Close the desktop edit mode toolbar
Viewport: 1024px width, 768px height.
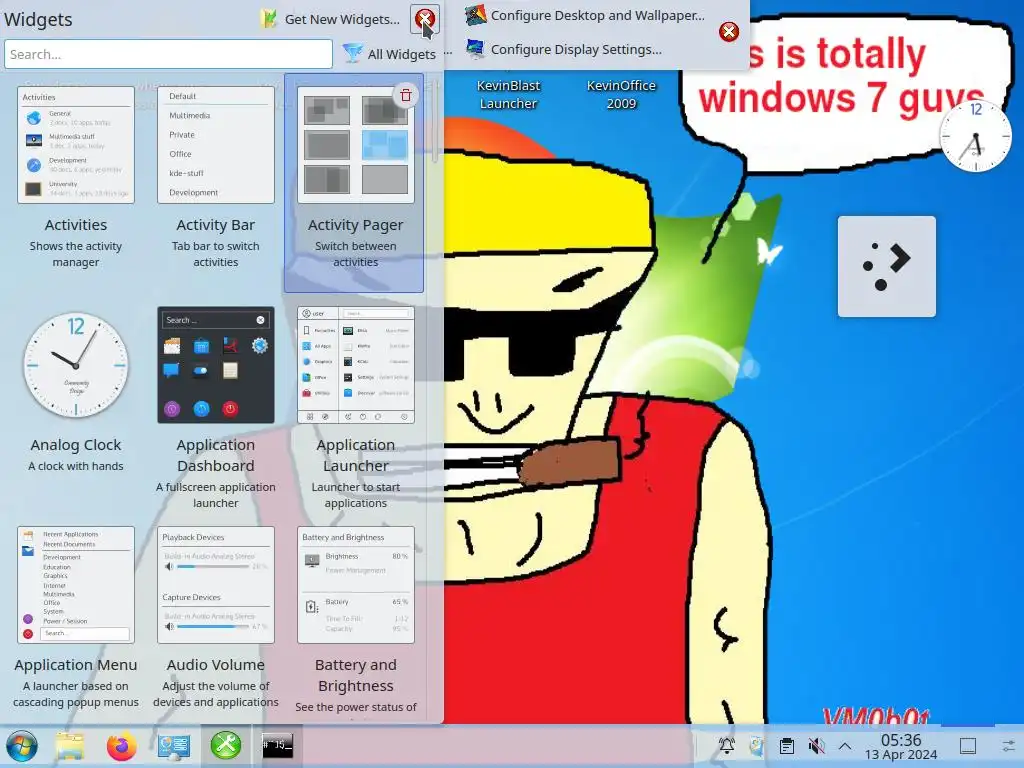(x=729, y=31)
